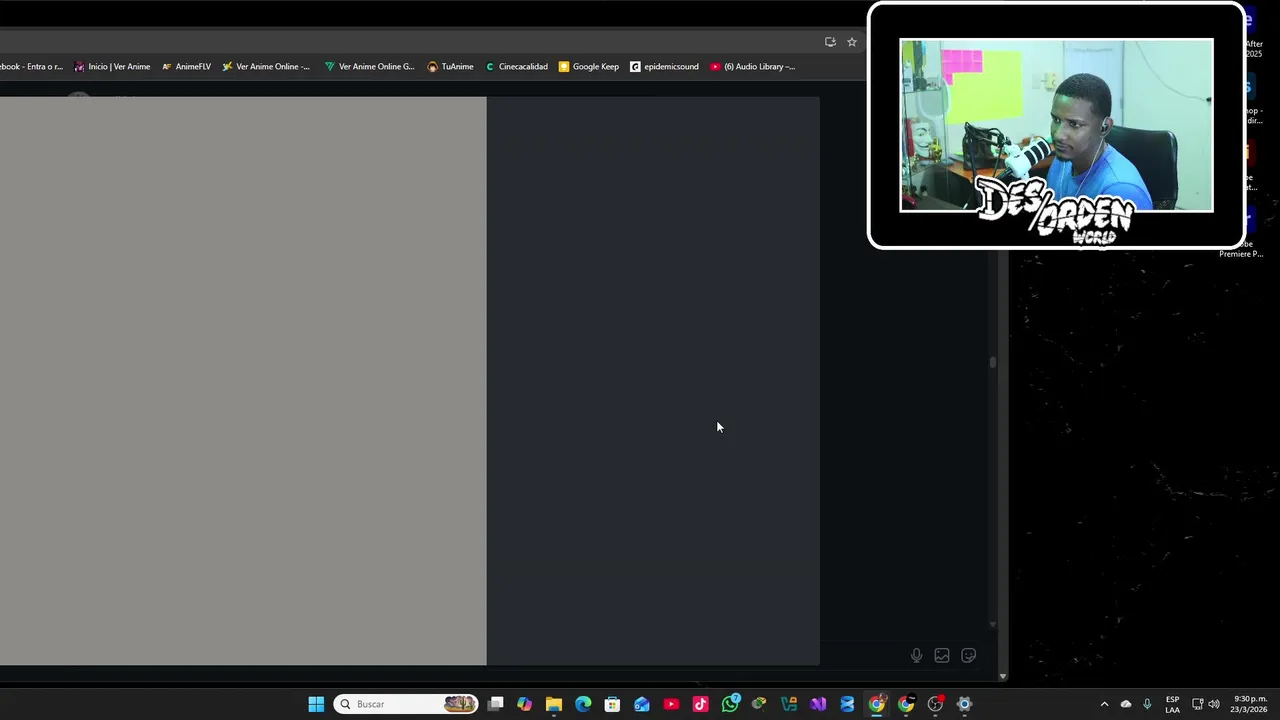Bookmark this page with the star icon
1280x720 pixels.
852,42
